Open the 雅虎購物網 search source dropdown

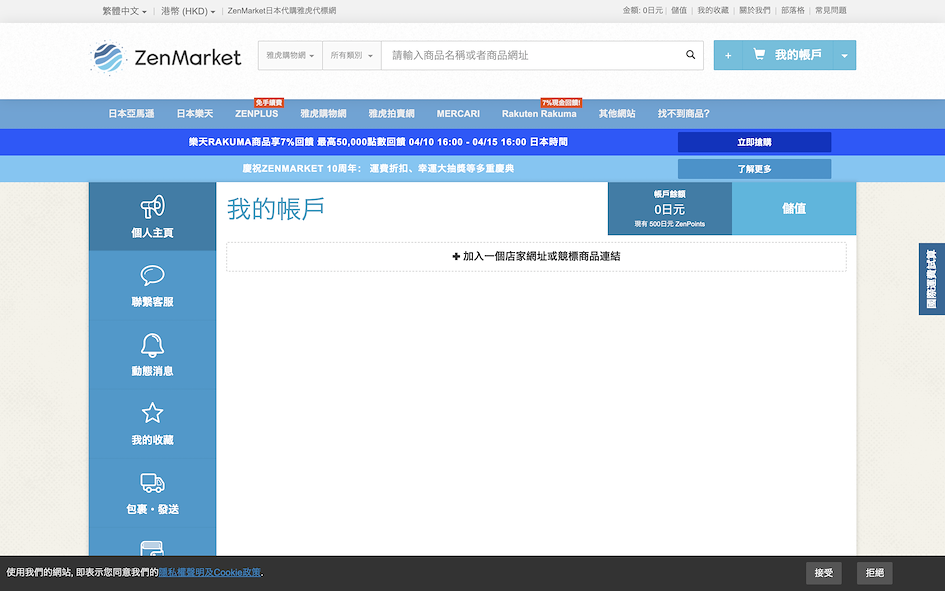click(290, 55)
